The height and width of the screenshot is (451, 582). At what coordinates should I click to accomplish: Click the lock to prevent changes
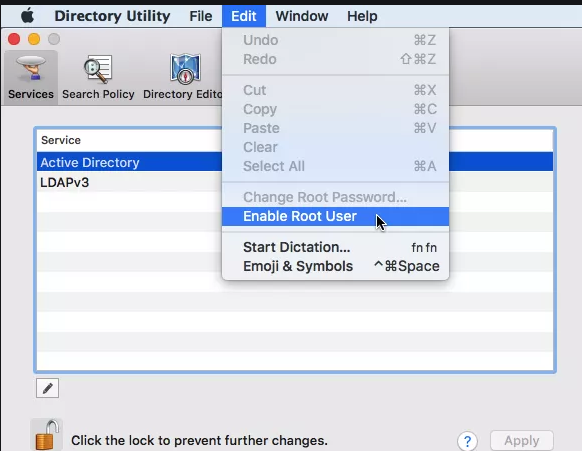click(x=46, y=435)
